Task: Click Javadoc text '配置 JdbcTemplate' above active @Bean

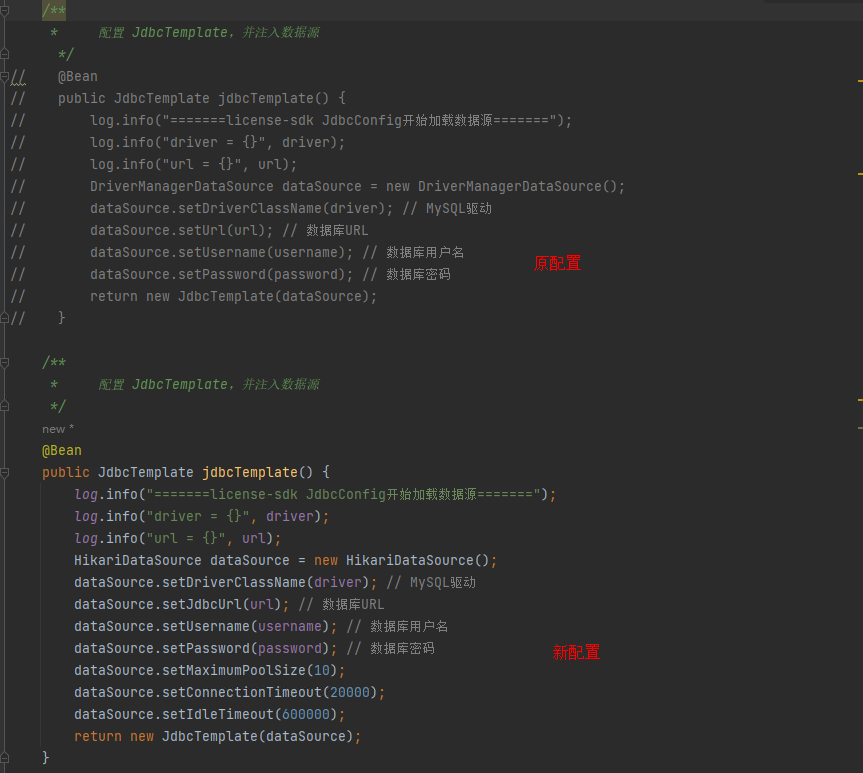Action: [x=163, y=384]
